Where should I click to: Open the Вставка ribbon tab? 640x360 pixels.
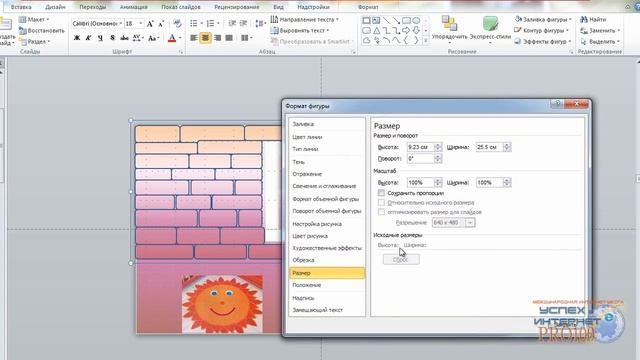point(21,7)
